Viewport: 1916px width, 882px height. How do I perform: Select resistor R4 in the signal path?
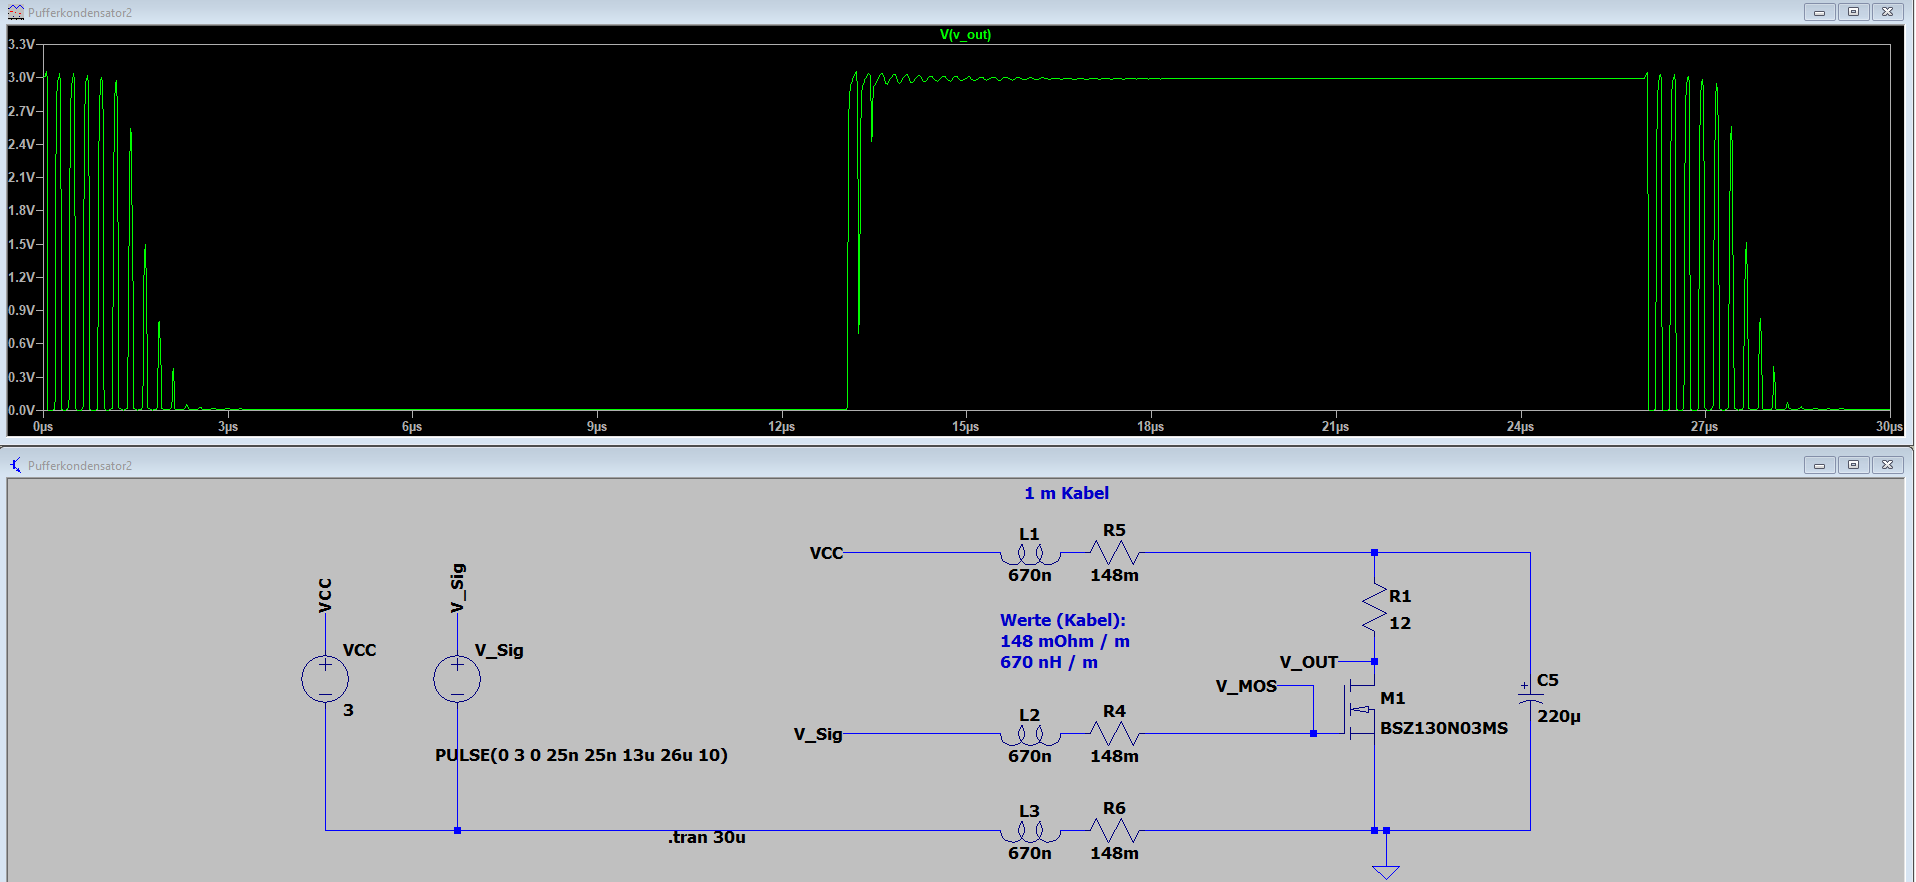[x=1114, y=733]
